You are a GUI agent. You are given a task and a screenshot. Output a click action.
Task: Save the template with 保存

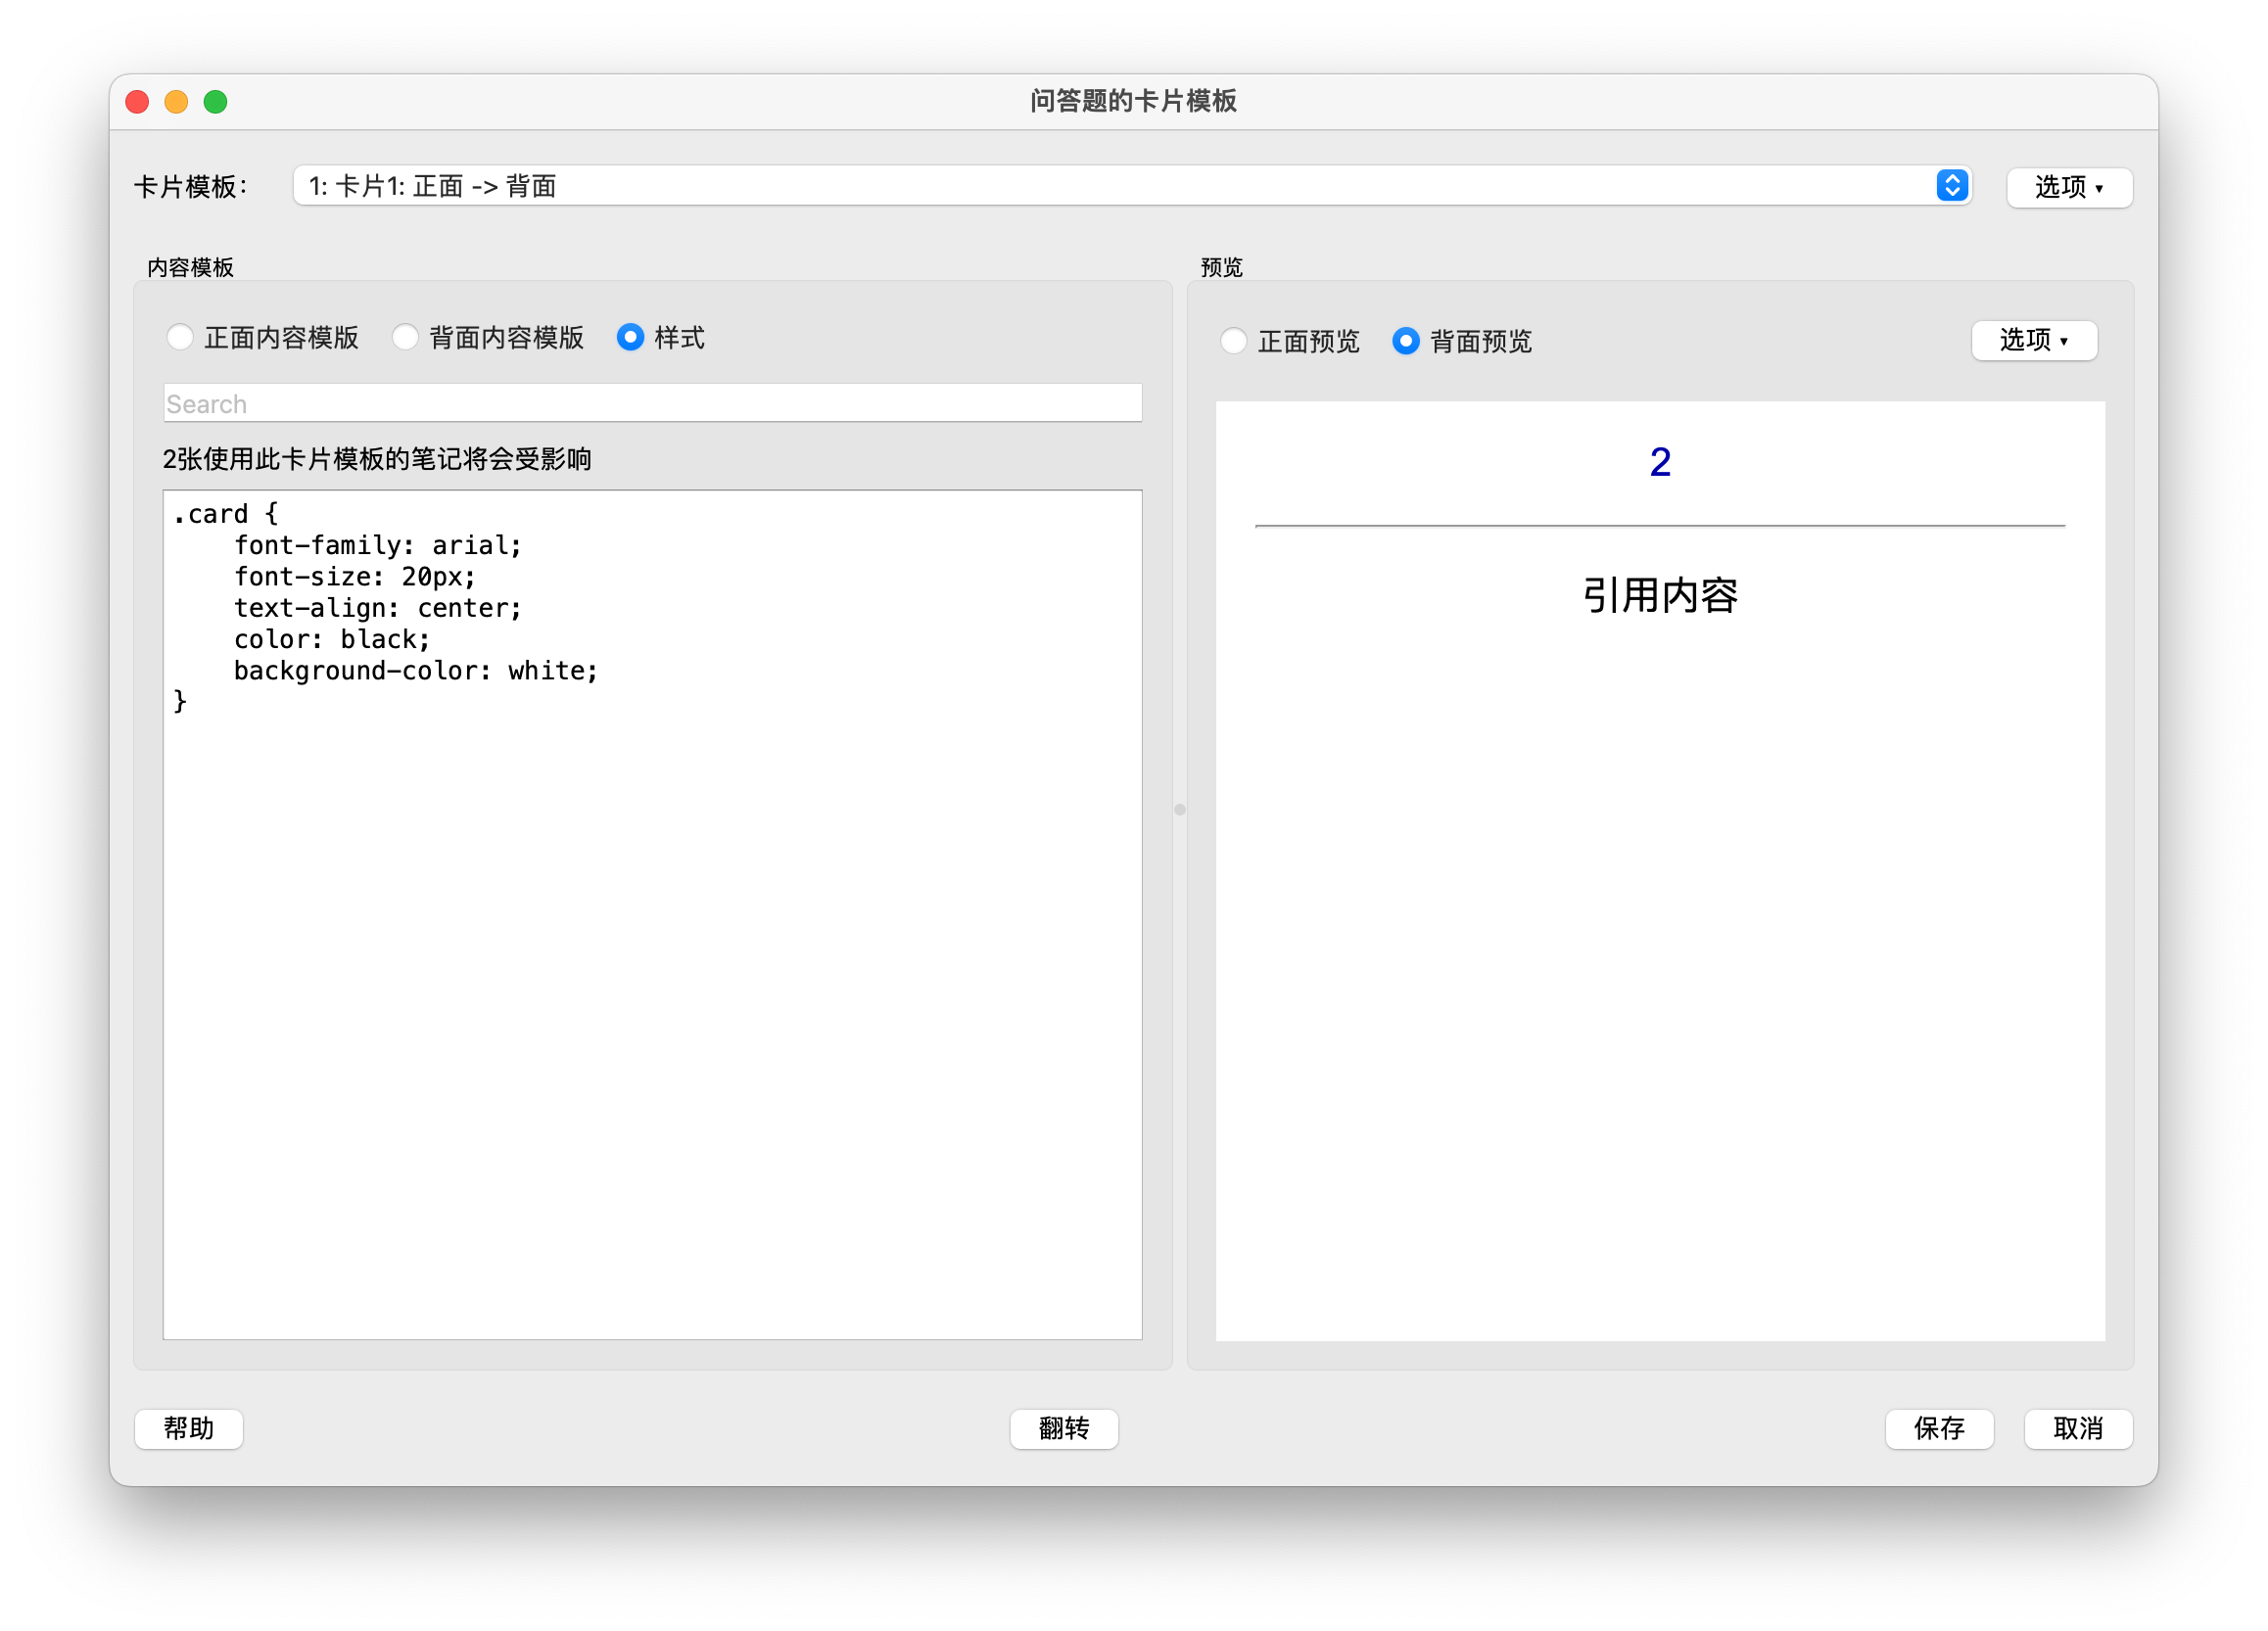[1939, 1429]
